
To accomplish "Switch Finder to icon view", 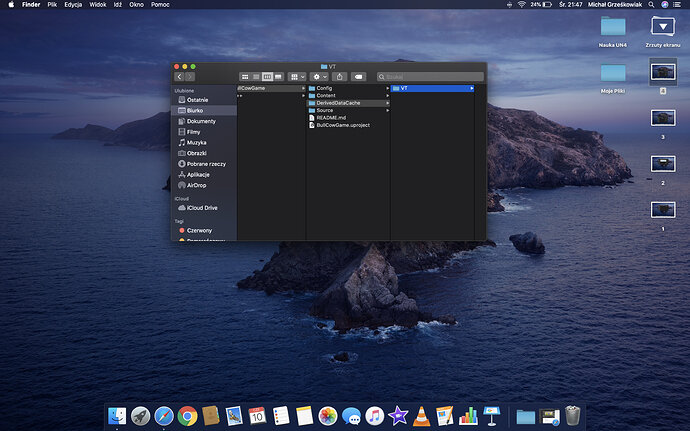I will coord(245,76).
